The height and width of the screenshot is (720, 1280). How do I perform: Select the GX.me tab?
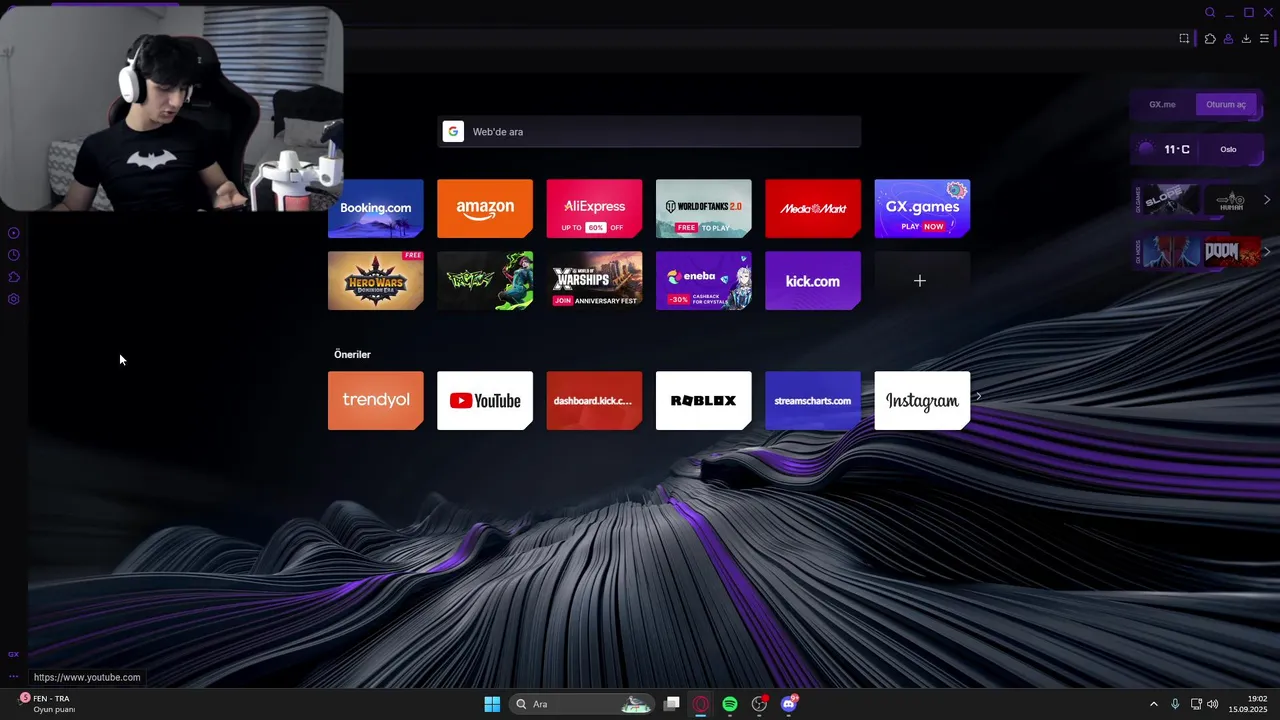click(1162, 104)
